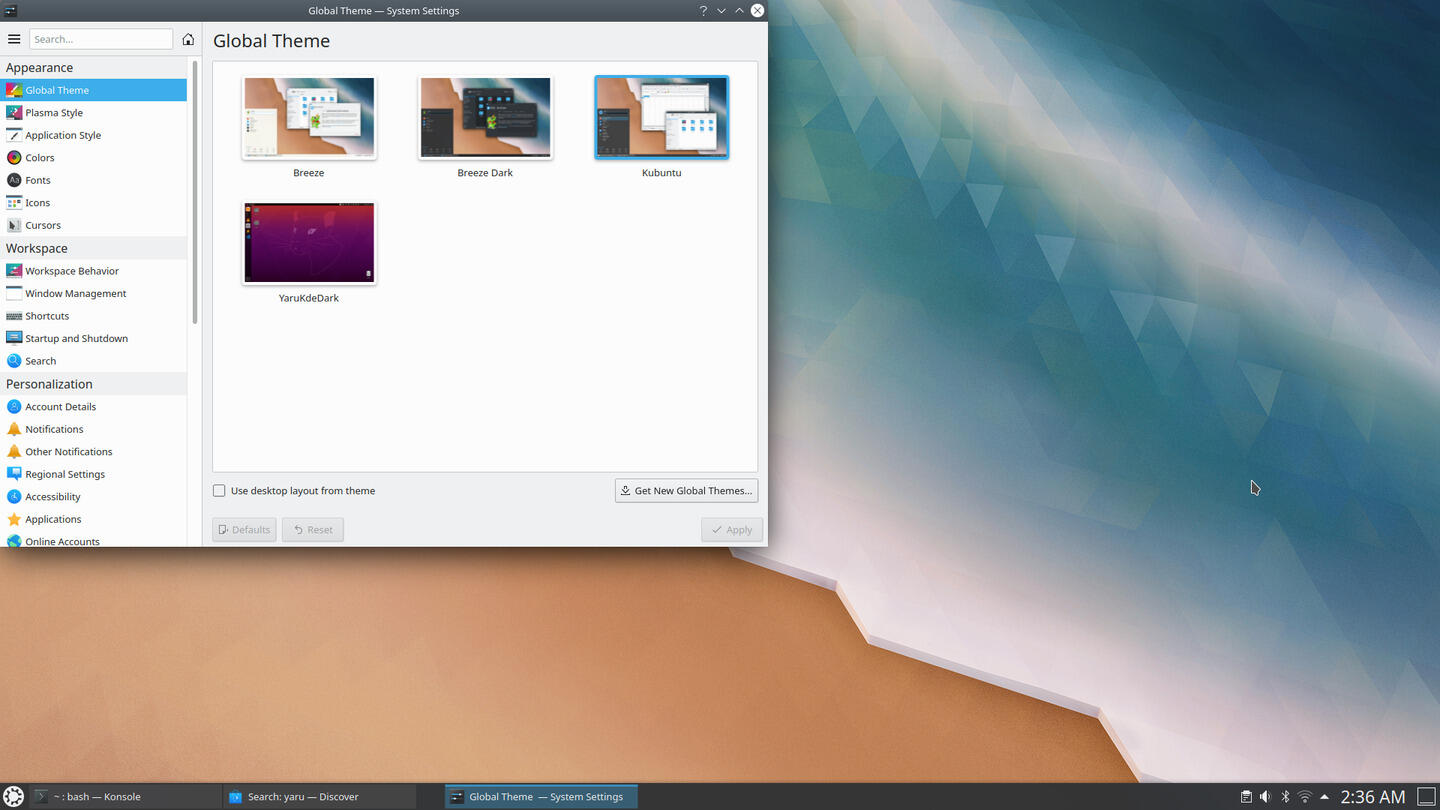The width and height of the screenshot is (1440, 810).
Task: Click the settings search field
Action: (x=101, y=39)
